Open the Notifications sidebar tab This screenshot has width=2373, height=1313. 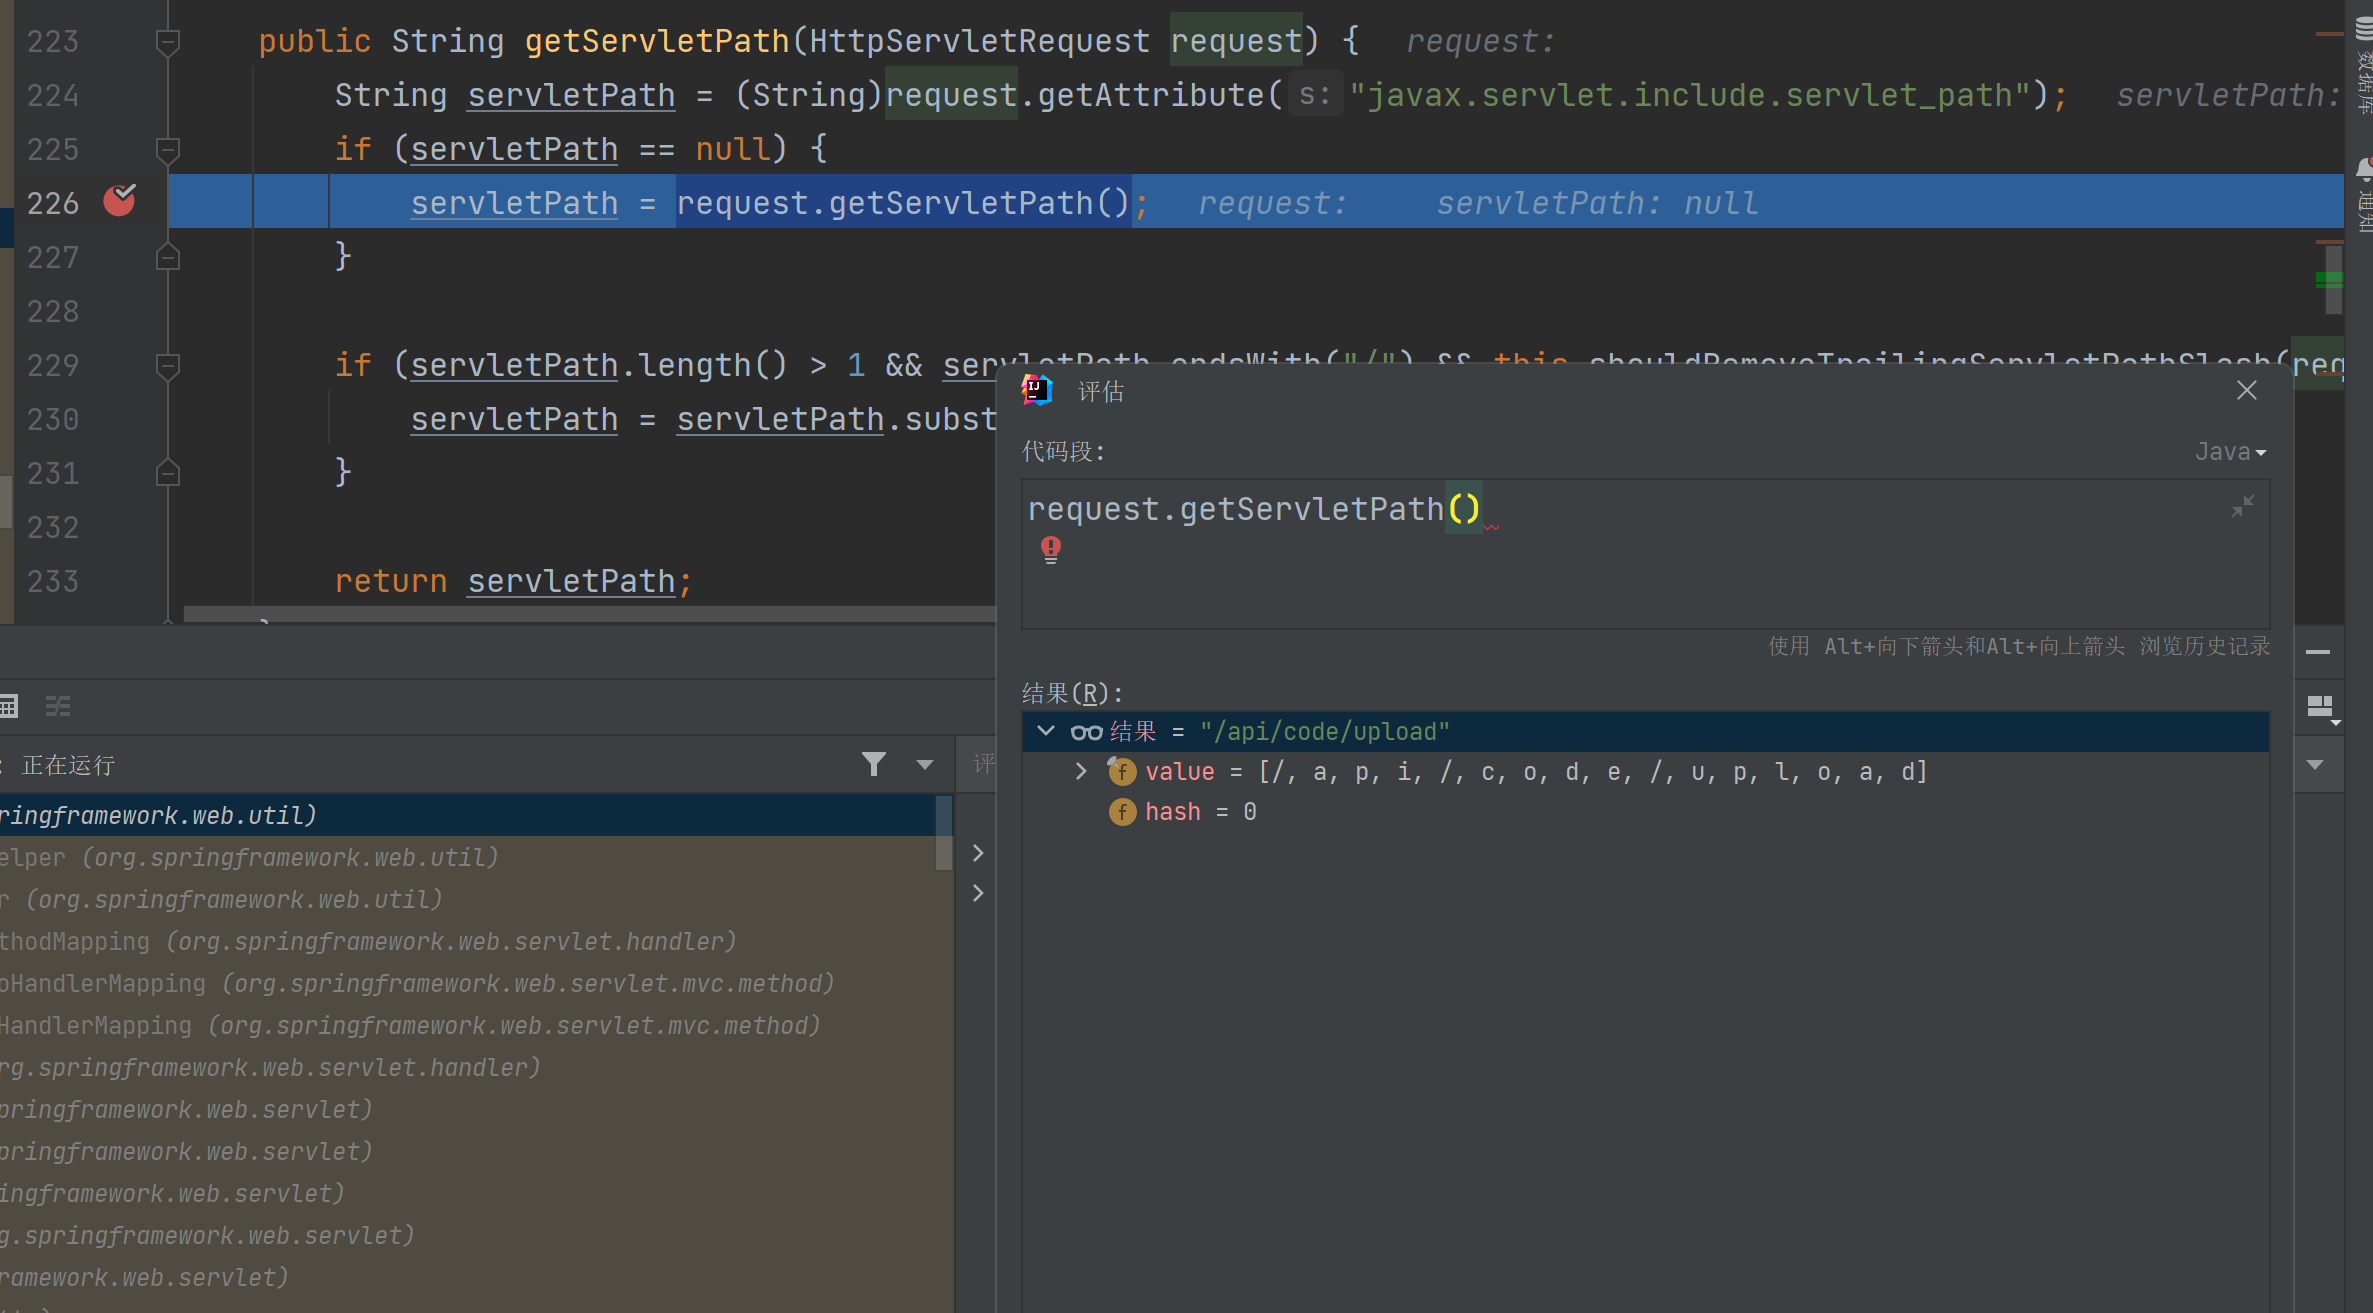tap(2364, 195)
